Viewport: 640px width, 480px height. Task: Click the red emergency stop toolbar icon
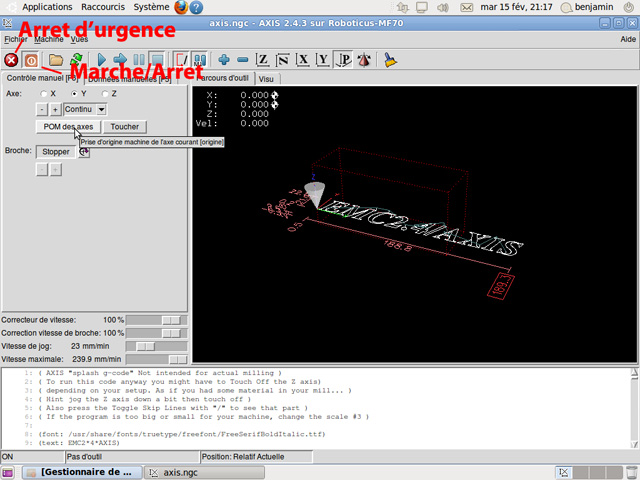click(11, 60)
